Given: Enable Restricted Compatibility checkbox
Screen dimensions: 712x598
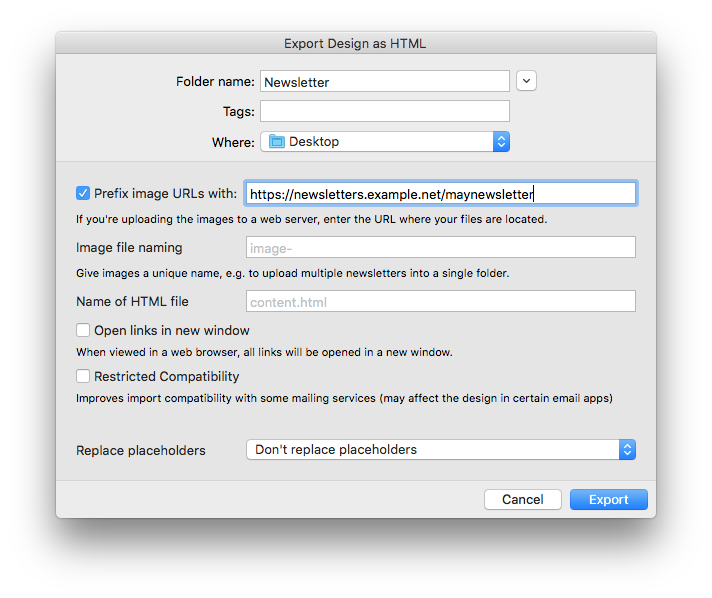Looking at the screenshot, I should [x=83, y=376].
